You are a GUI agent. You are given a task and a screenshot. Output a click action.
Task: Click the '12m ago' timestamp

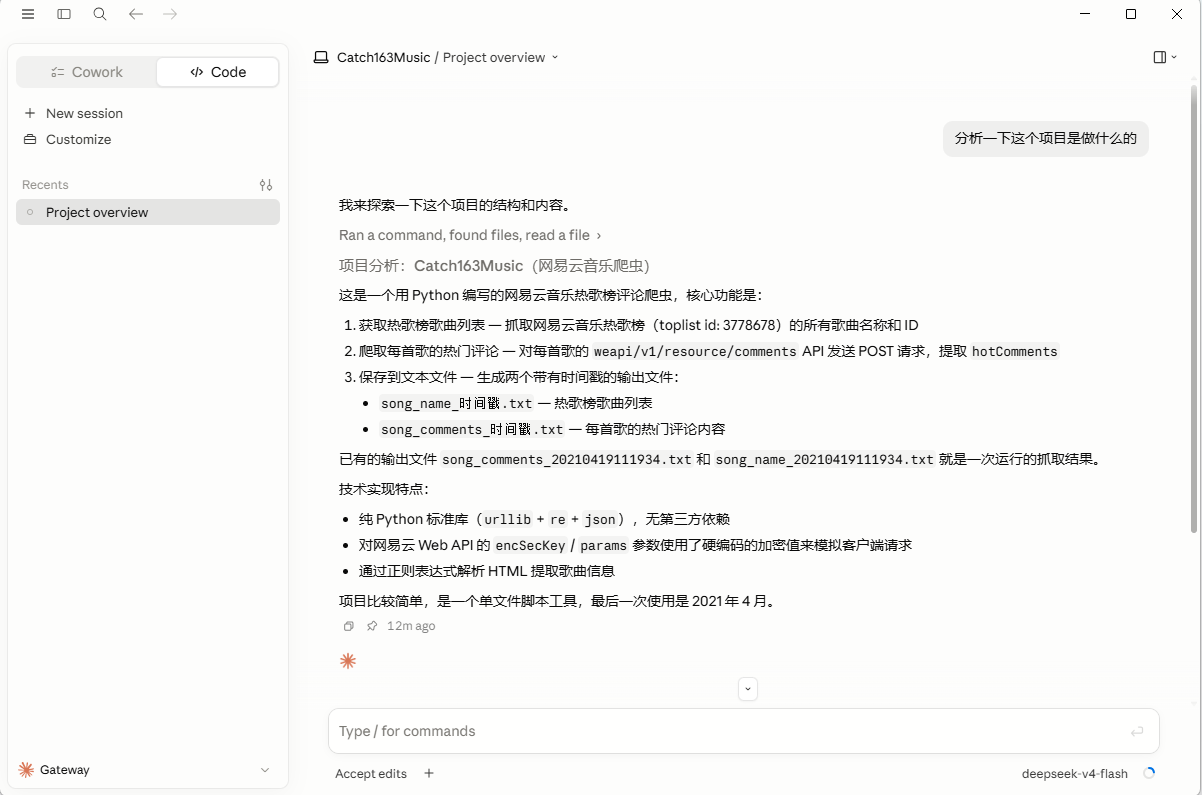(x=411, y=626)
